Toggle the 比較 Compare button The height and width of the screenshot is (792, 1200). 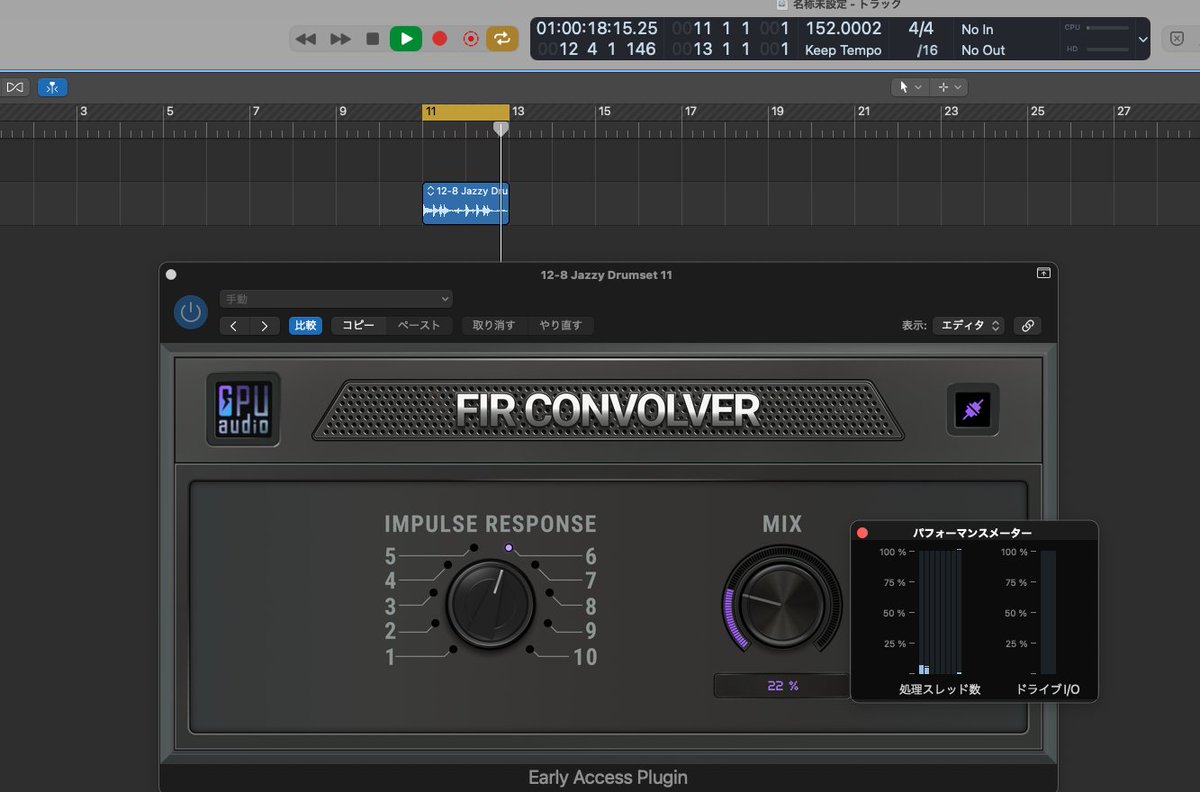tap(305, 326)
